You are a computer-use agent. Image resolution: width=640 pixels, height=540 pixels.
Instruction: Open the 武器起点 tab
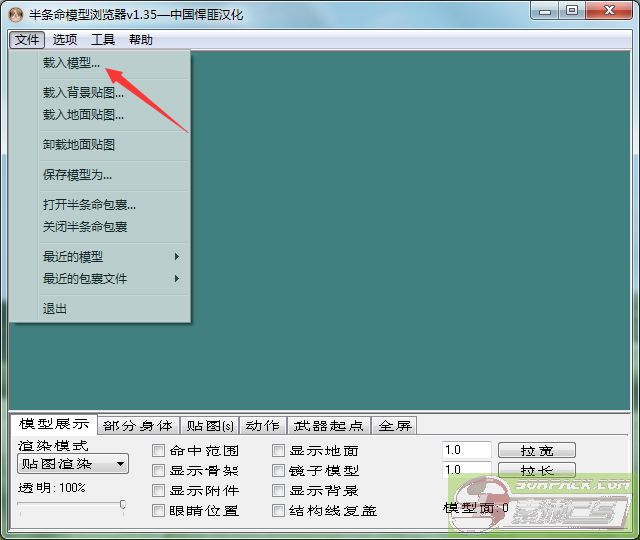pos(329,426)
